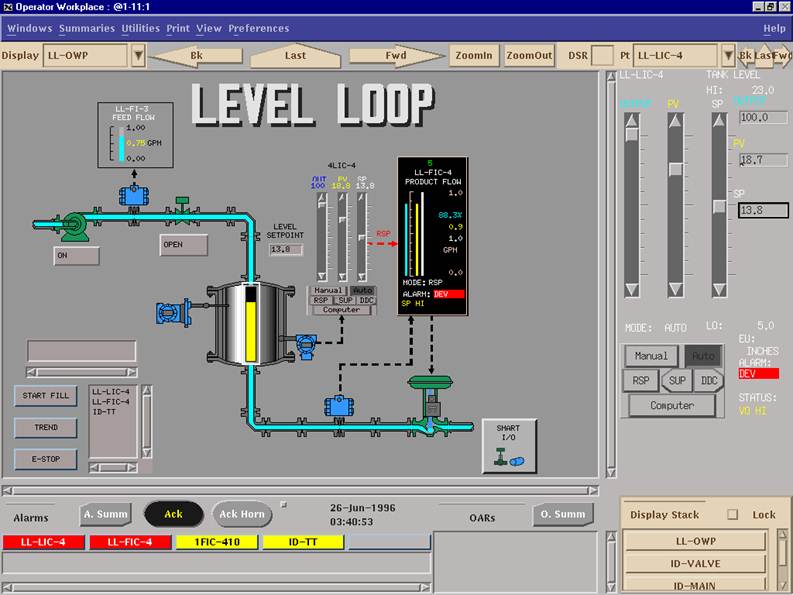The image size is (793, 595).
Task: Set right panel mode to RSP
Action: (640, 380)
